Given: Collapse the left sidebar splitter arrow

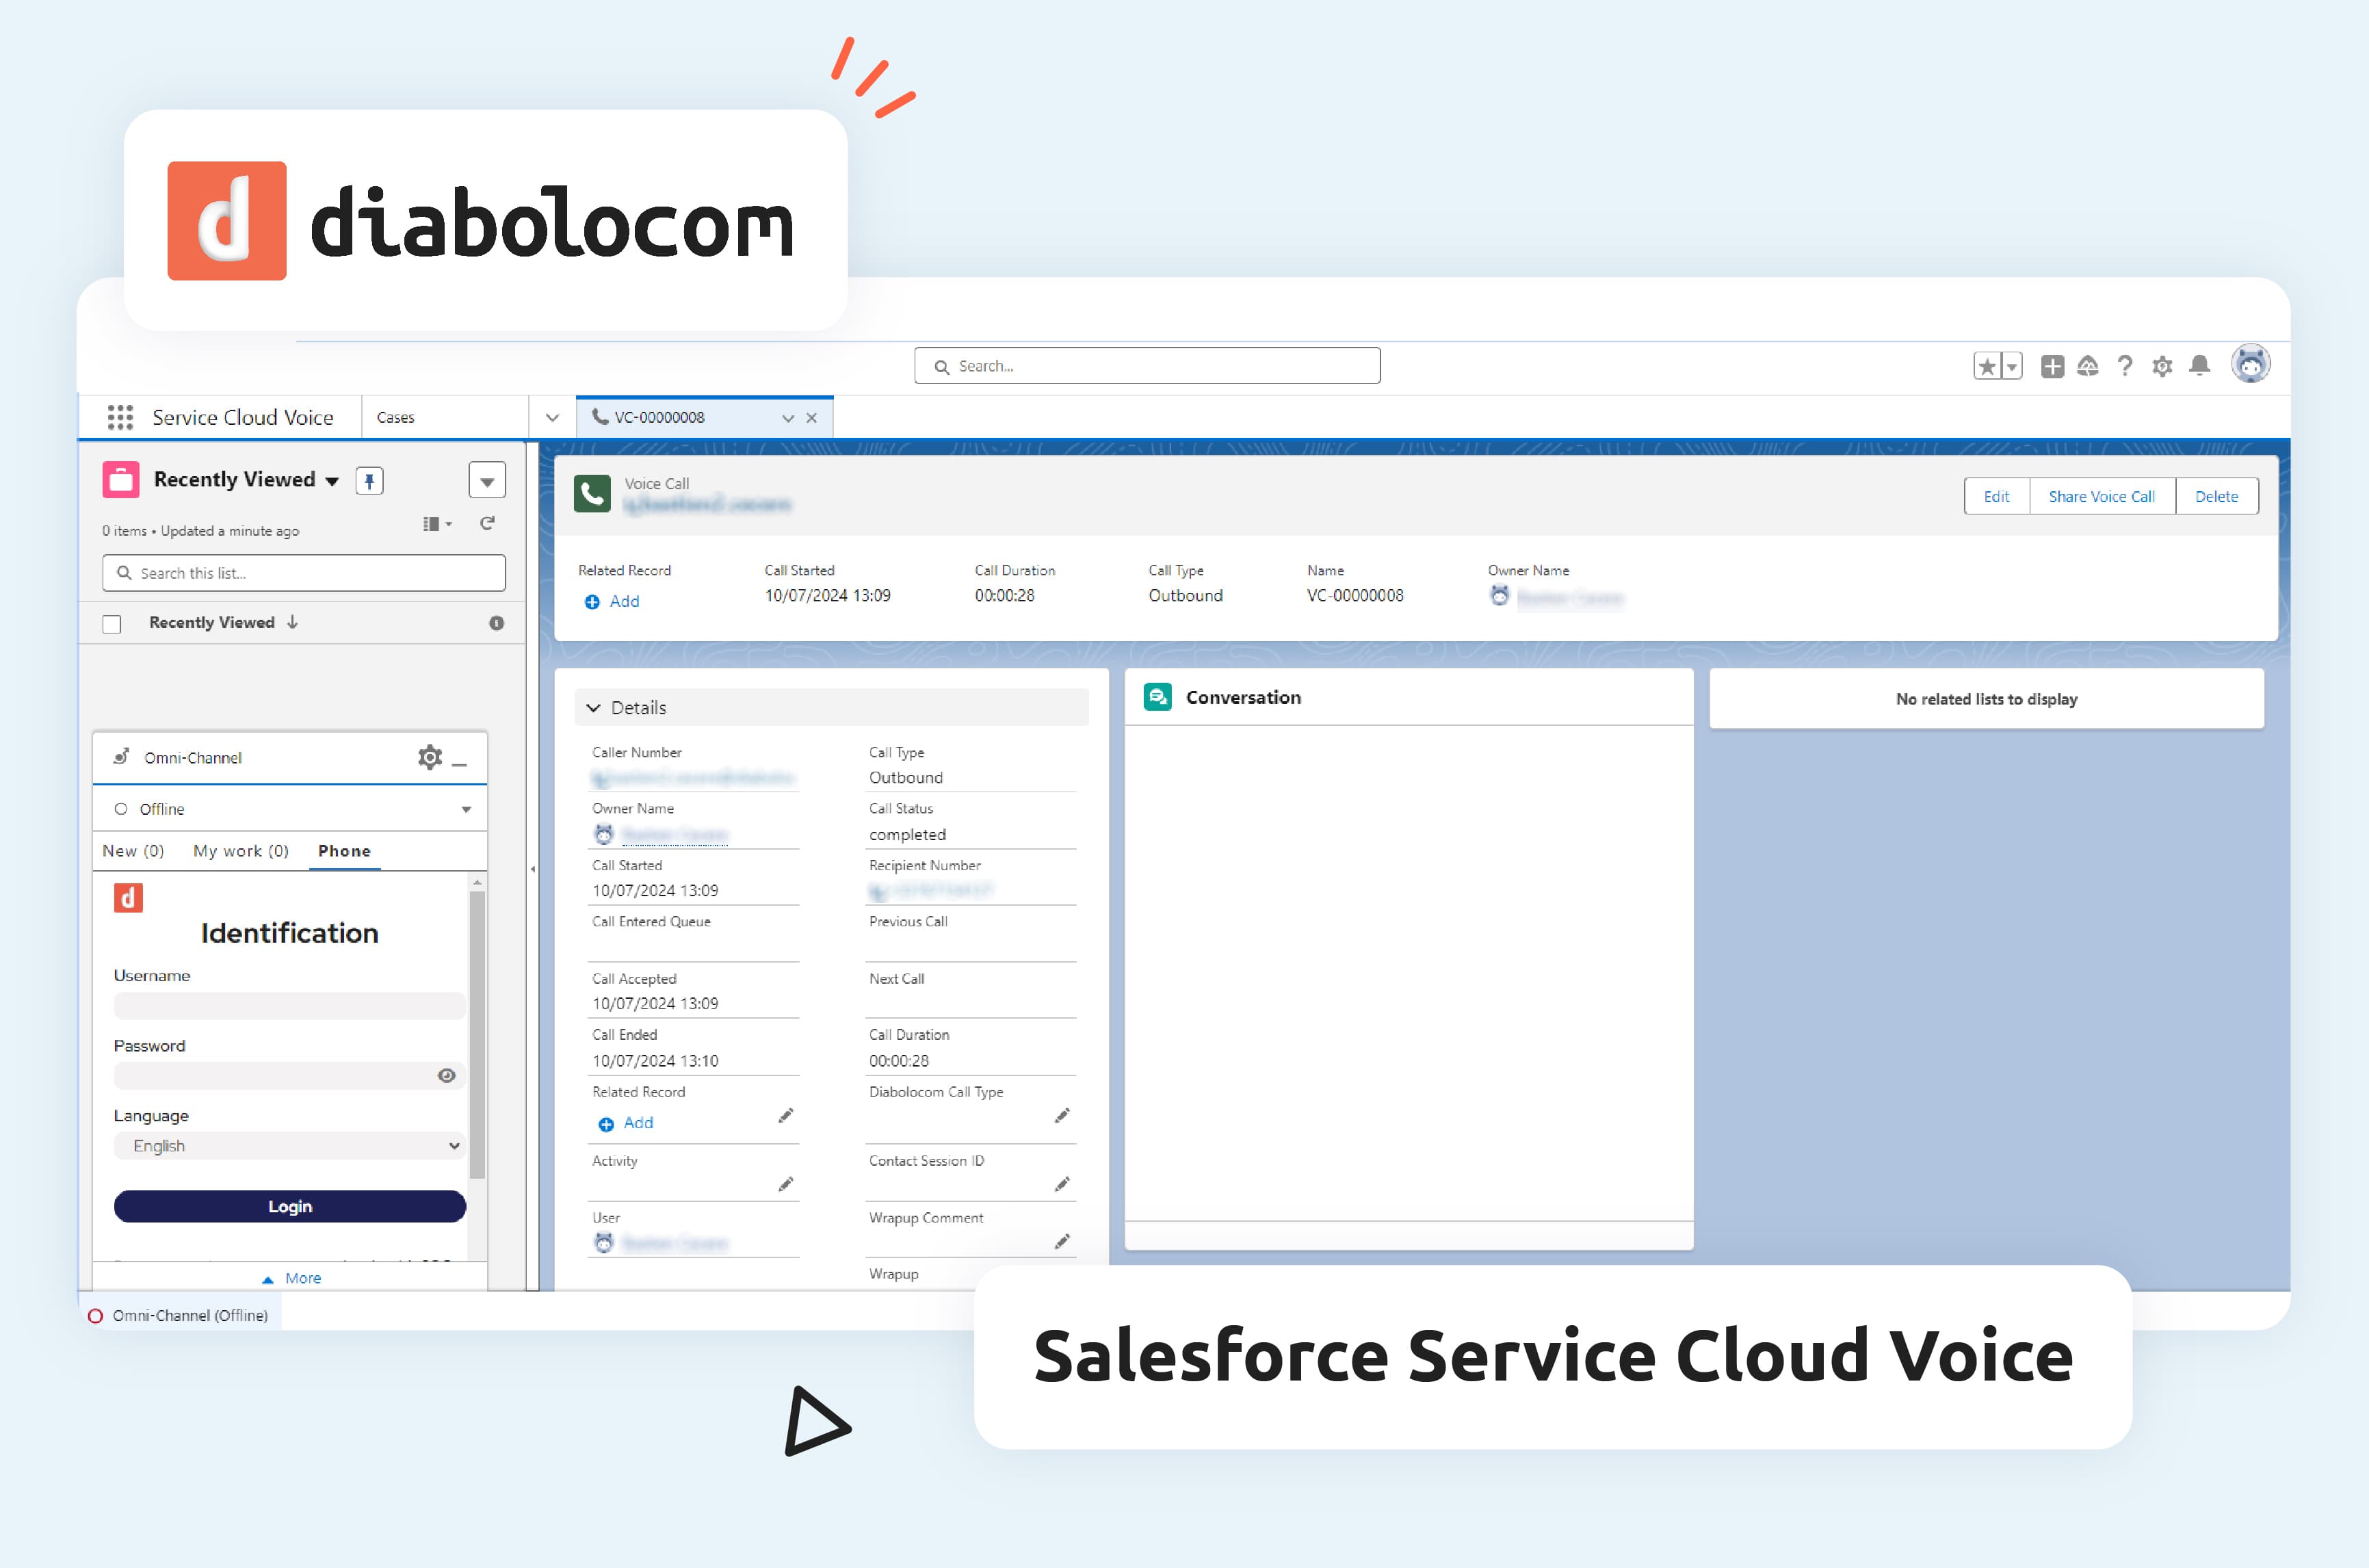Looking at the screenshot, I should coord(533,869).
